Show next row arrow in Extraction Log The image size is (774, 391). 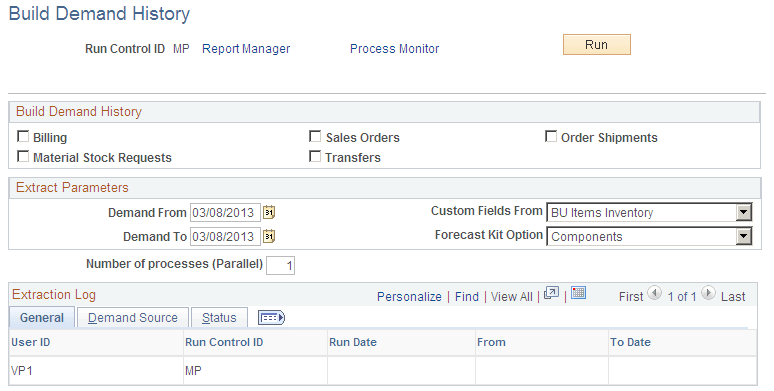(x=708, y=293)
